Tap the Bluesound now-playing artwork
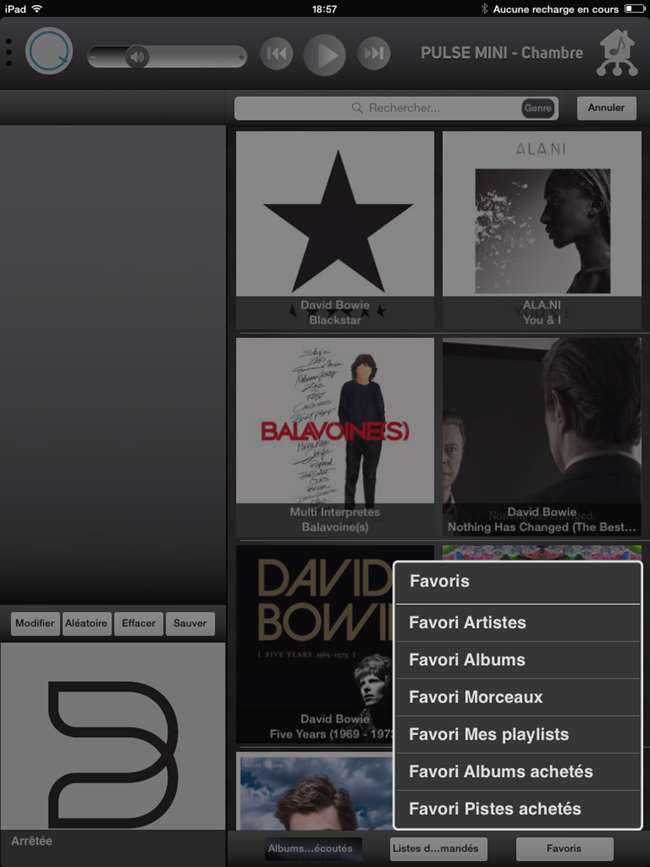650x867 pixels. [x=113, y=736]
